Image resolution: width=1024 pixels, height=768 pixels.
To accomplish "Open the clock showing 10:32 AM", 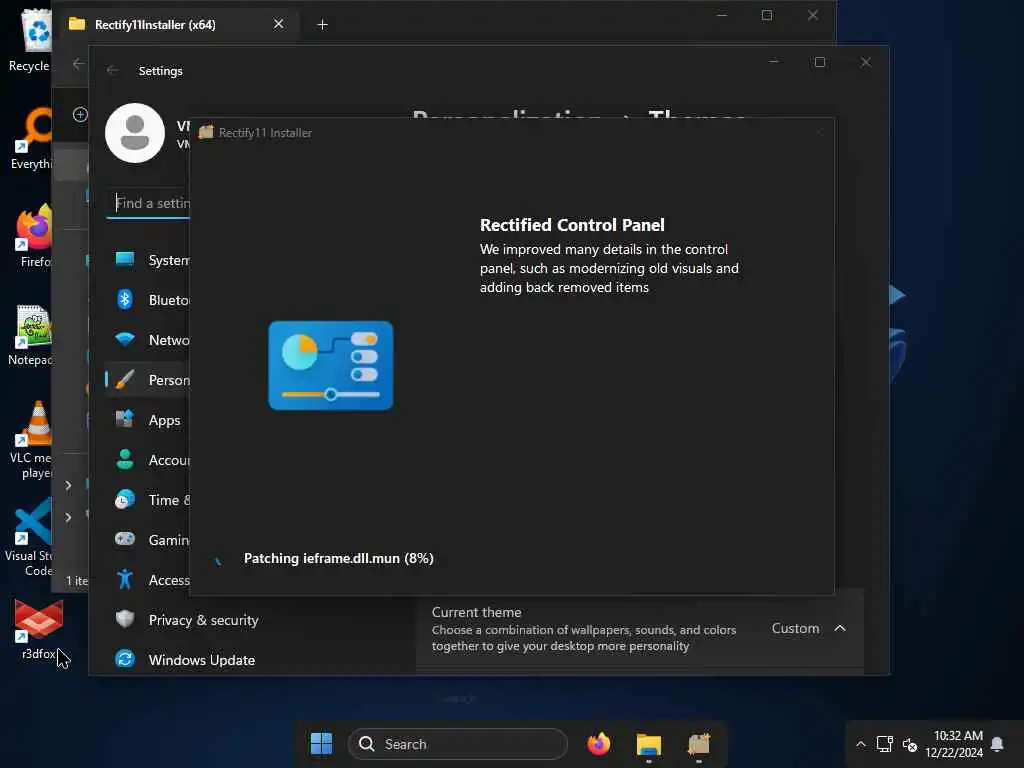I will (x=954, y=744).
